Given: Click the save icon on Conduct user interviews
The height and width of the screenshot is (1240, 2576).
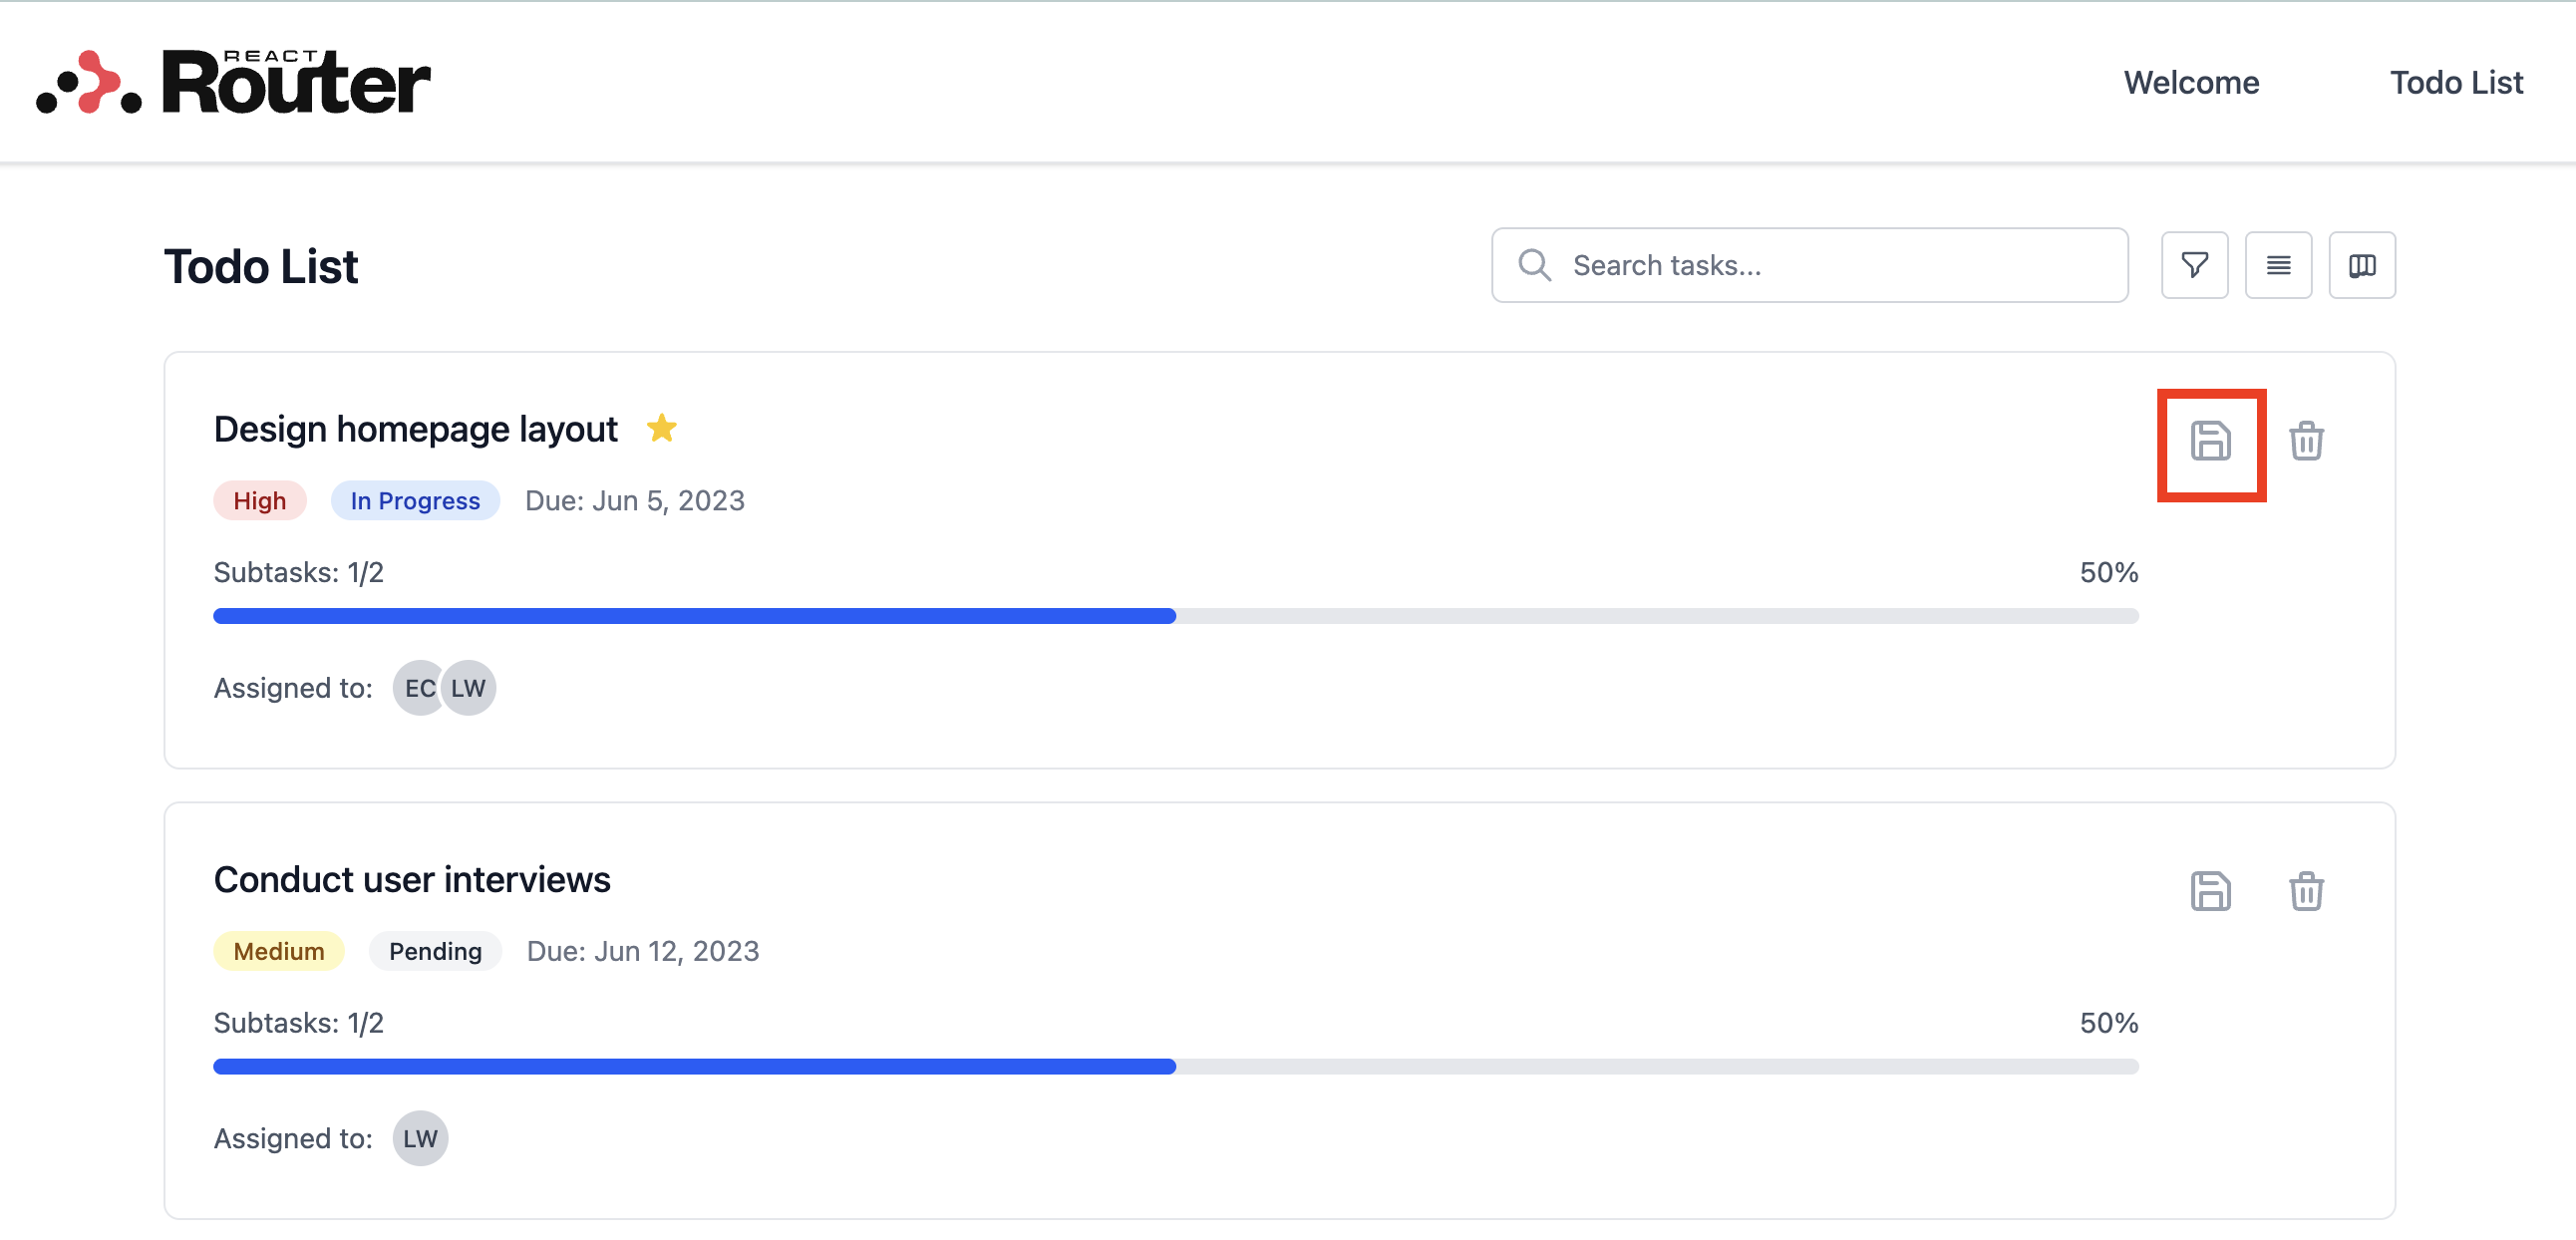Looking at the screenshot, I should pyautogui.click(x=2210, y=891).
